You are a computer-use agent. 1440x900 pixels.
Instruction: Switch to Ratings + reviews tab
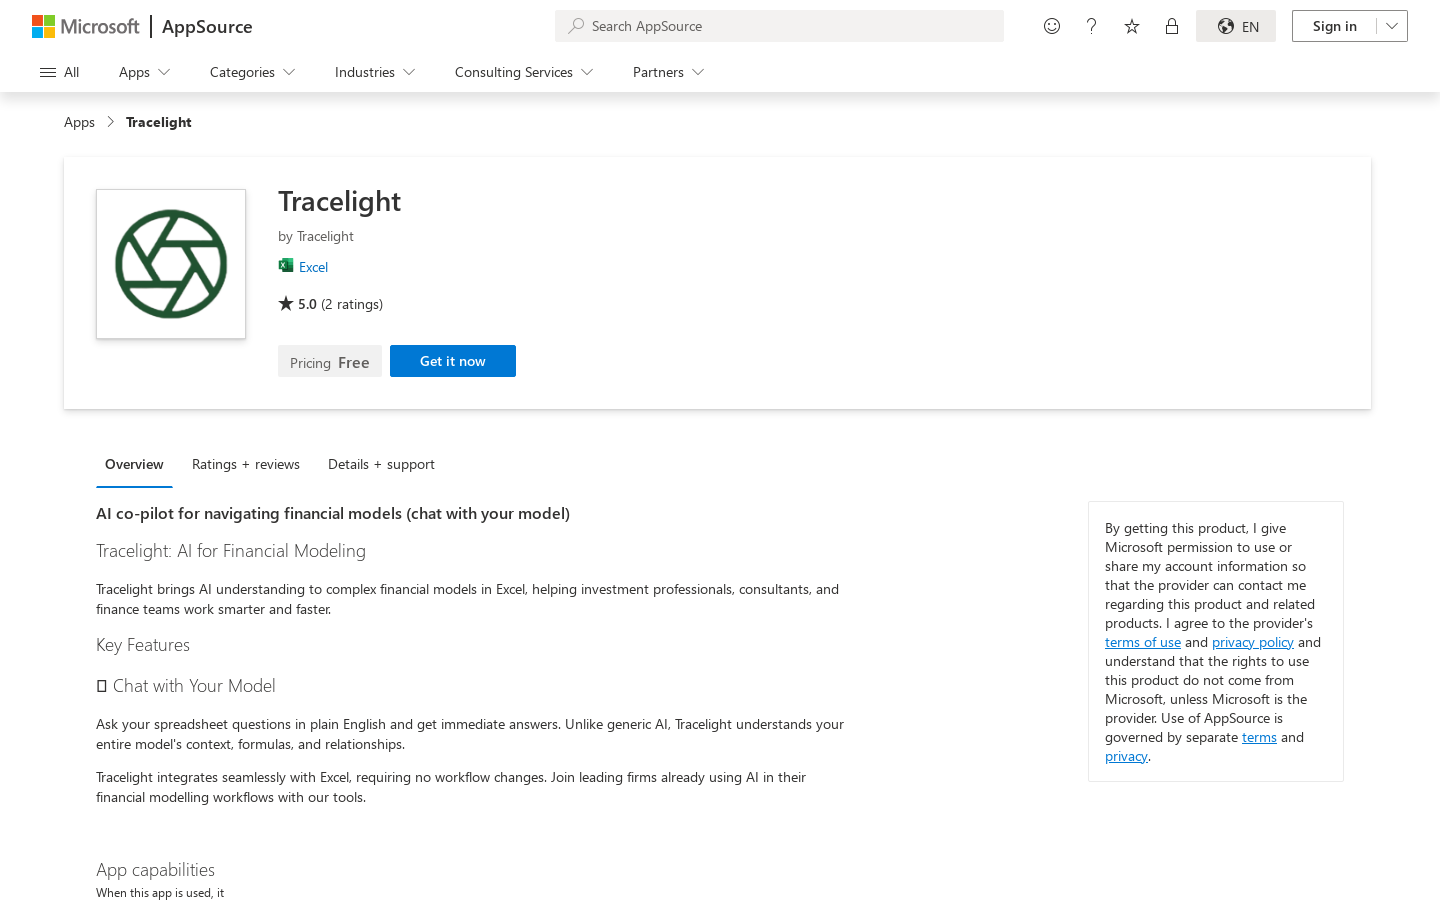point(246,464)
